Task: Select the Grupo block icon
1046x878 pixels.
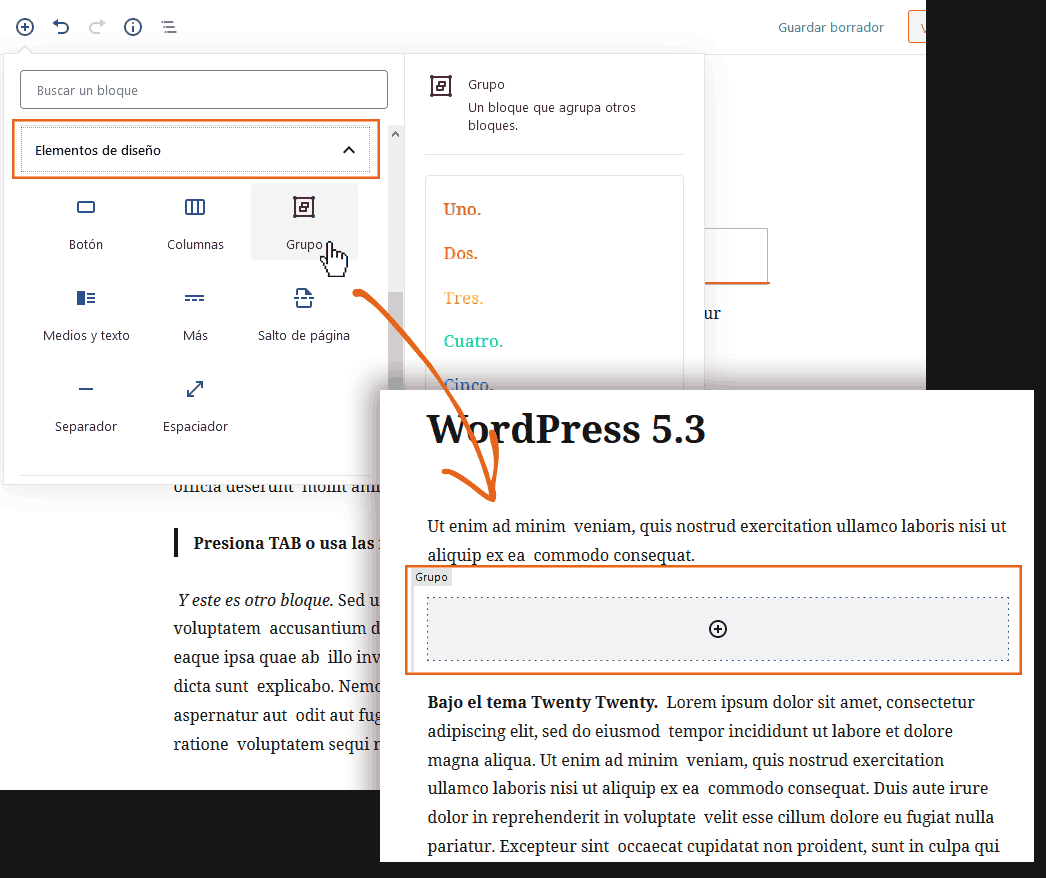Action: click(x=304, y=208)
